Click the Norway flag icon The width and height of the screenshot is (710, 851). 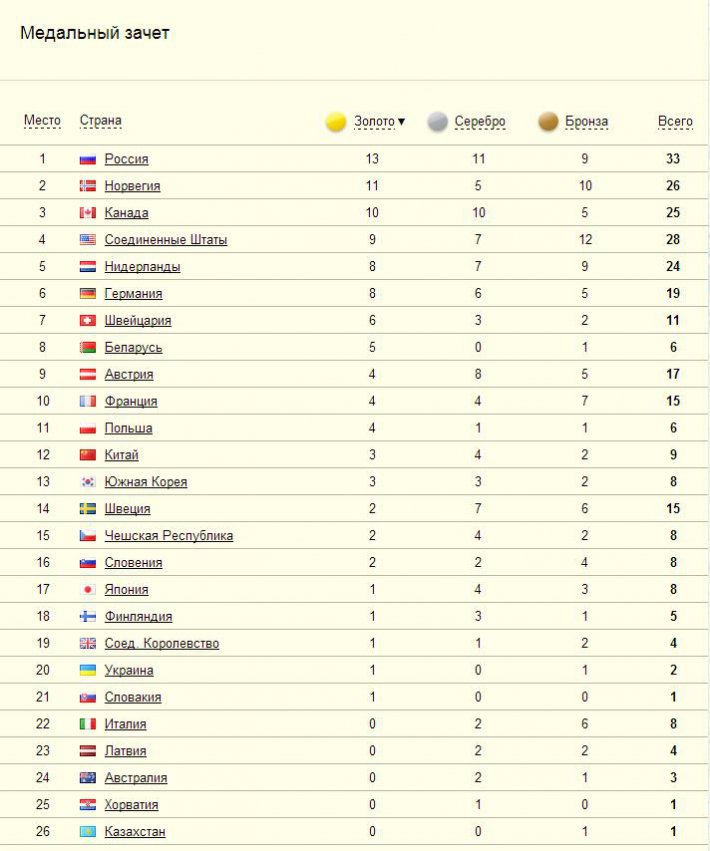[87, 186]
